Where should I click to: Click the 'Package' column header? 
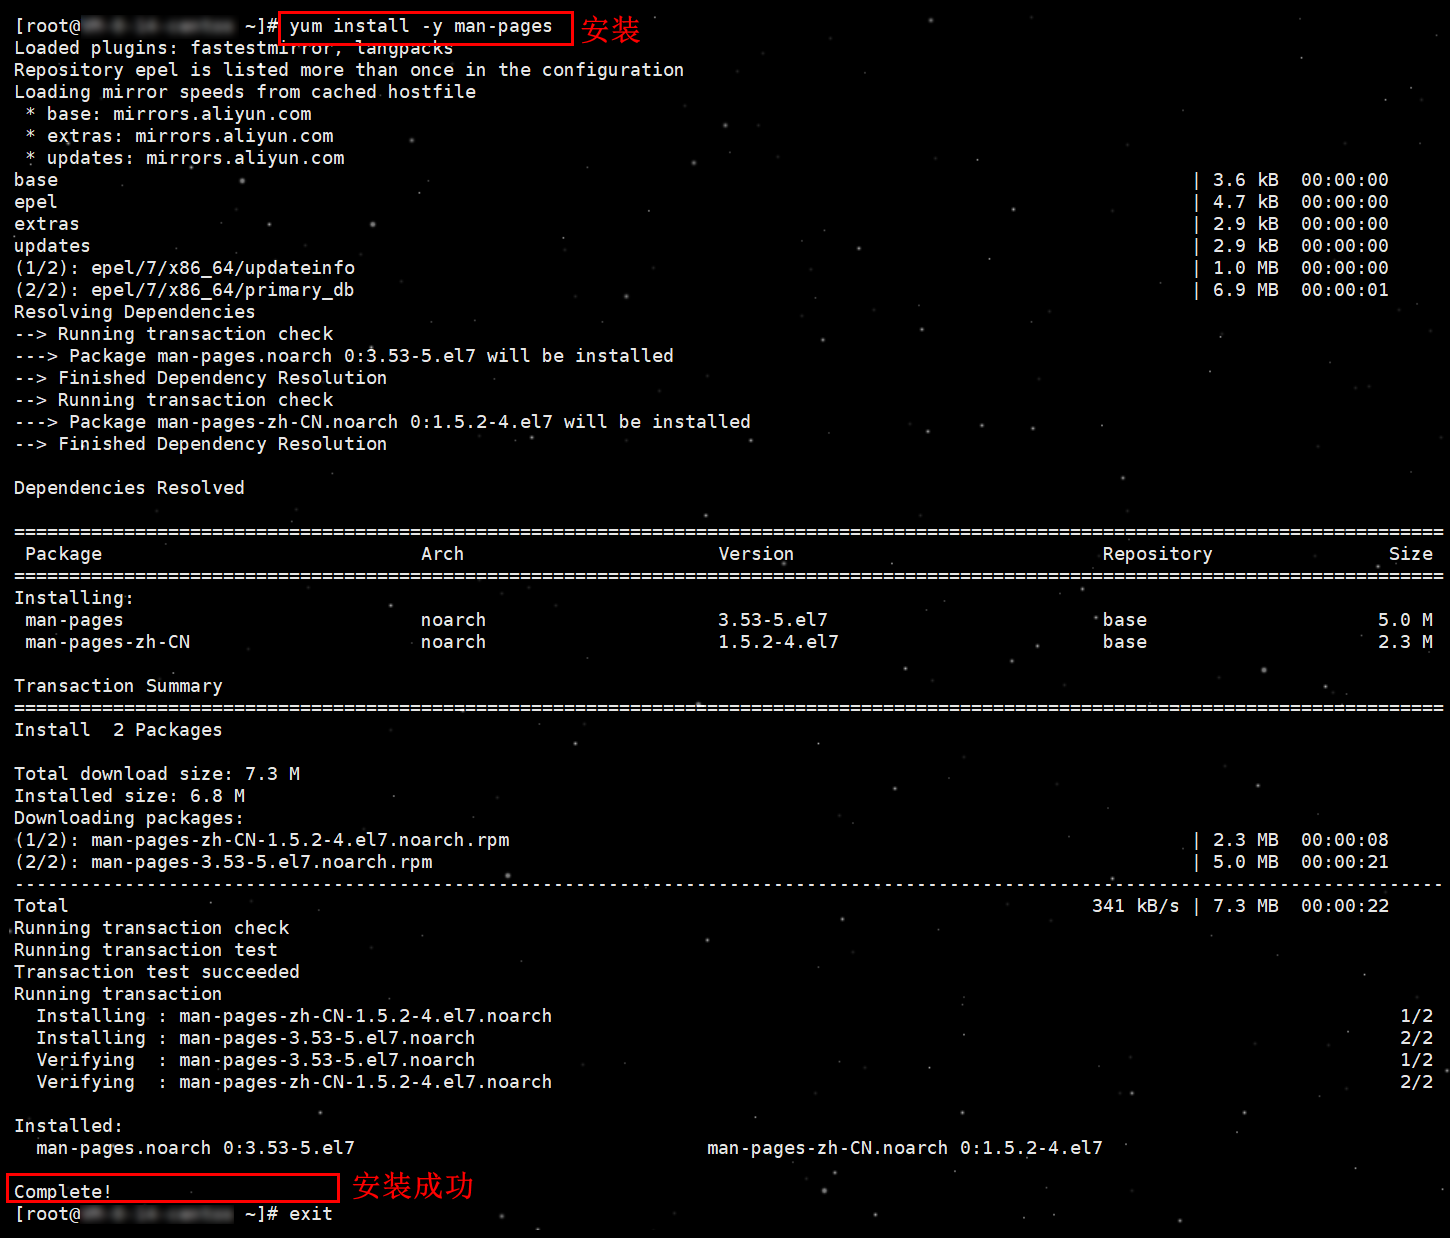pyautogui.click(x=64, y=554)
